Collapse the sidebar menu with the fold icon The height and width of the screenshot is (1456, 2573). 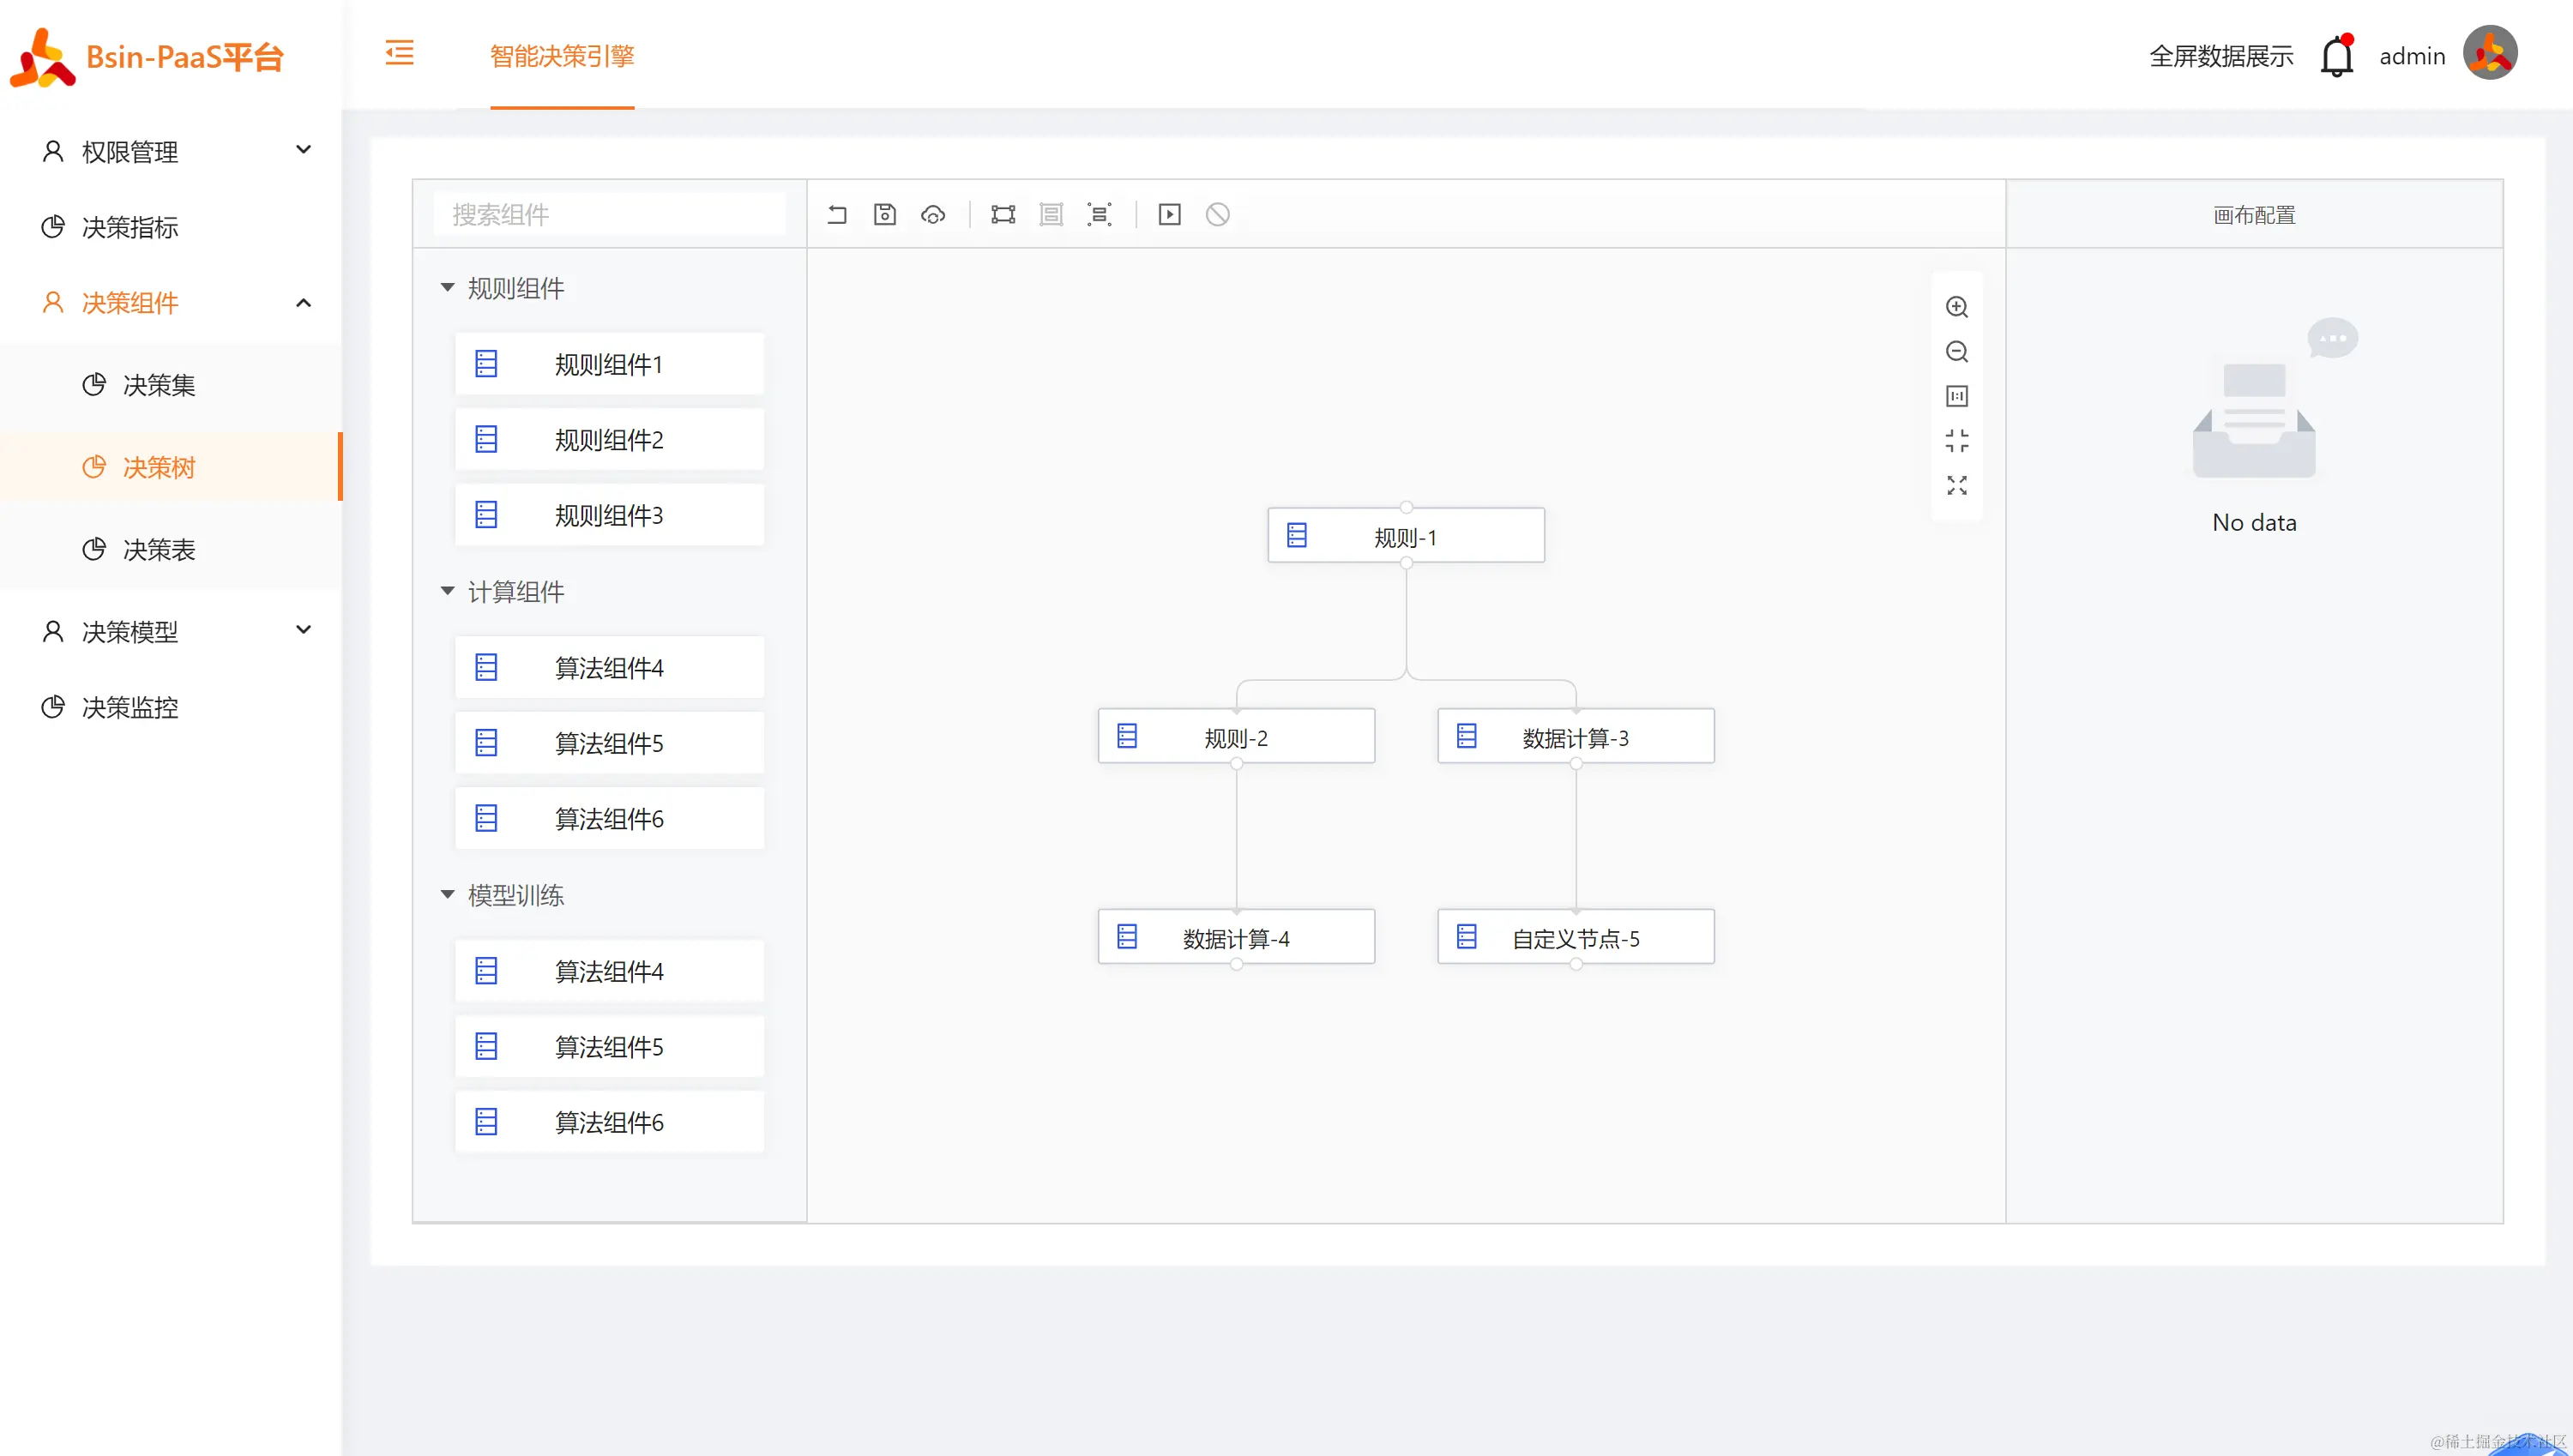[399, 53]
